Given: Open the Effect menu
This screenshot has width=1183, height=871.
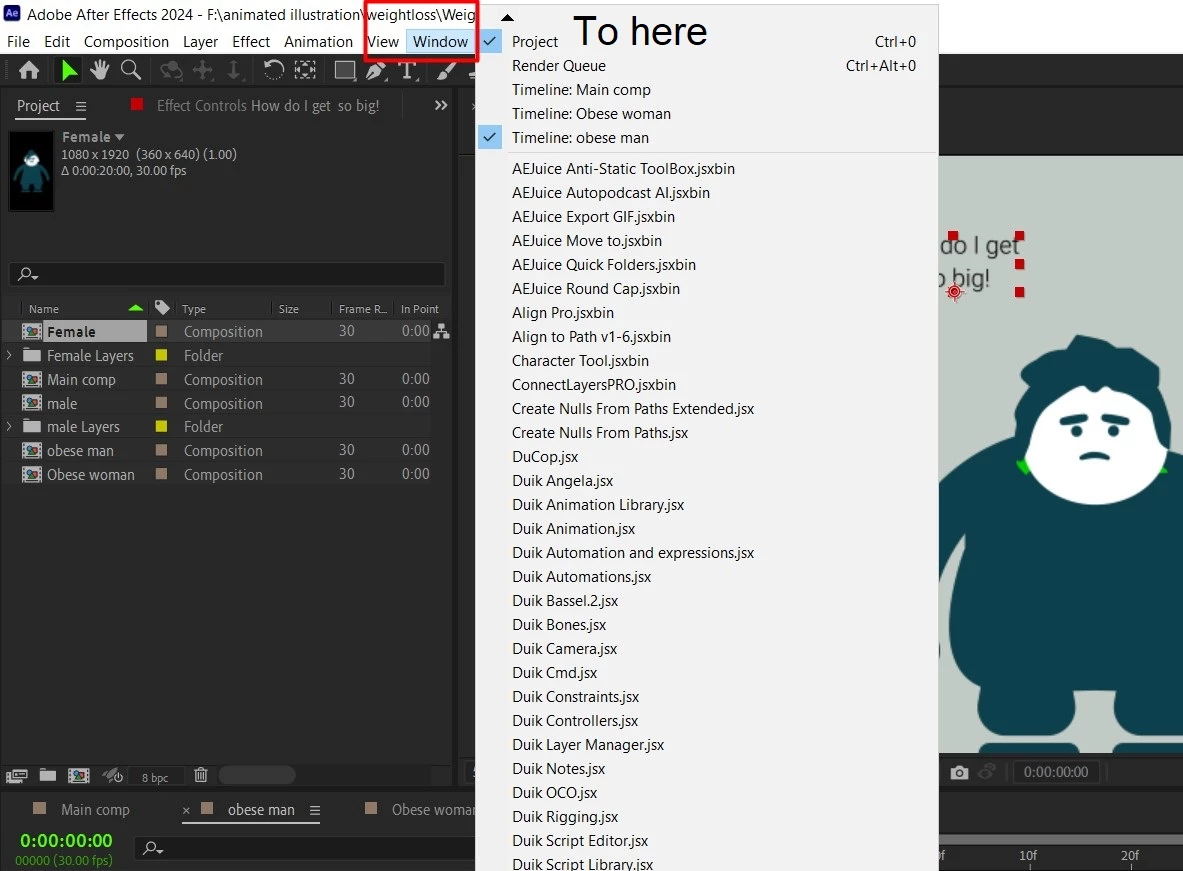Looking at the screenshot, I should click(x=250, y=42).
